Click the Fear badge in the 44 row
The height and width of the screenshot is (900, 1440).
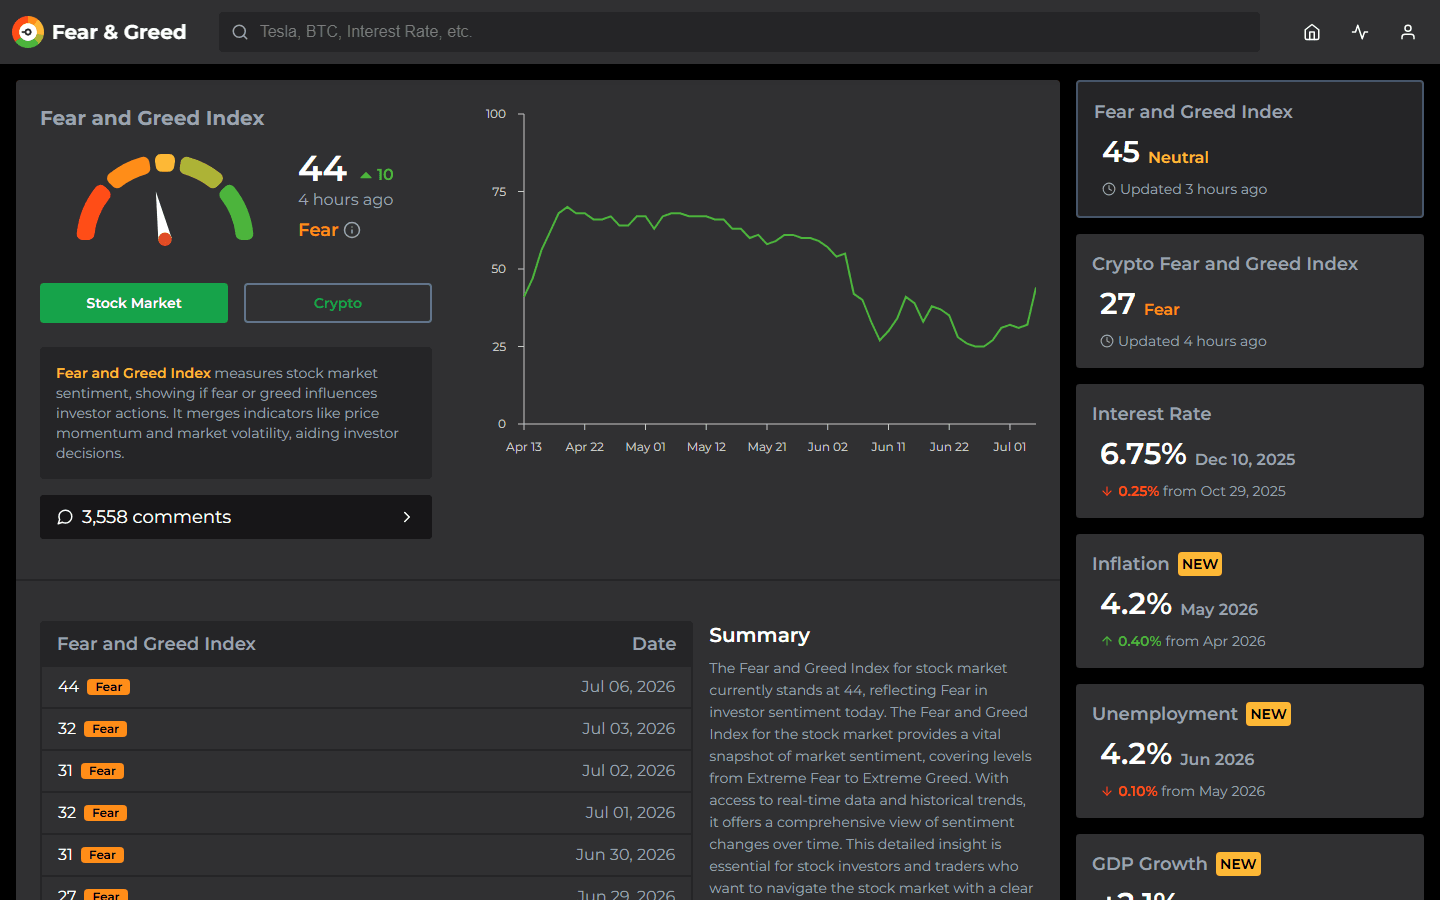[x=109, y=687]
